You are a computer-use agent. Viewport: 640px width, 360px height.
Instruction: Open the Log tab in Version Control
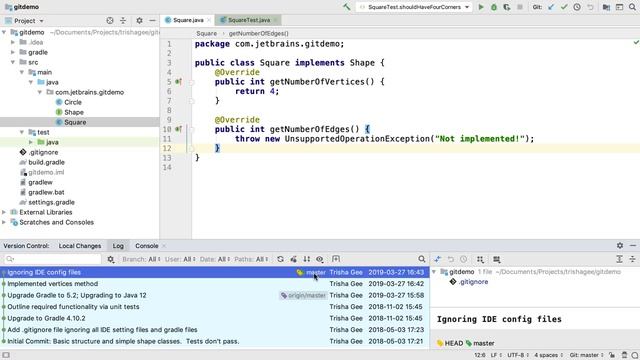pos(118,246)
